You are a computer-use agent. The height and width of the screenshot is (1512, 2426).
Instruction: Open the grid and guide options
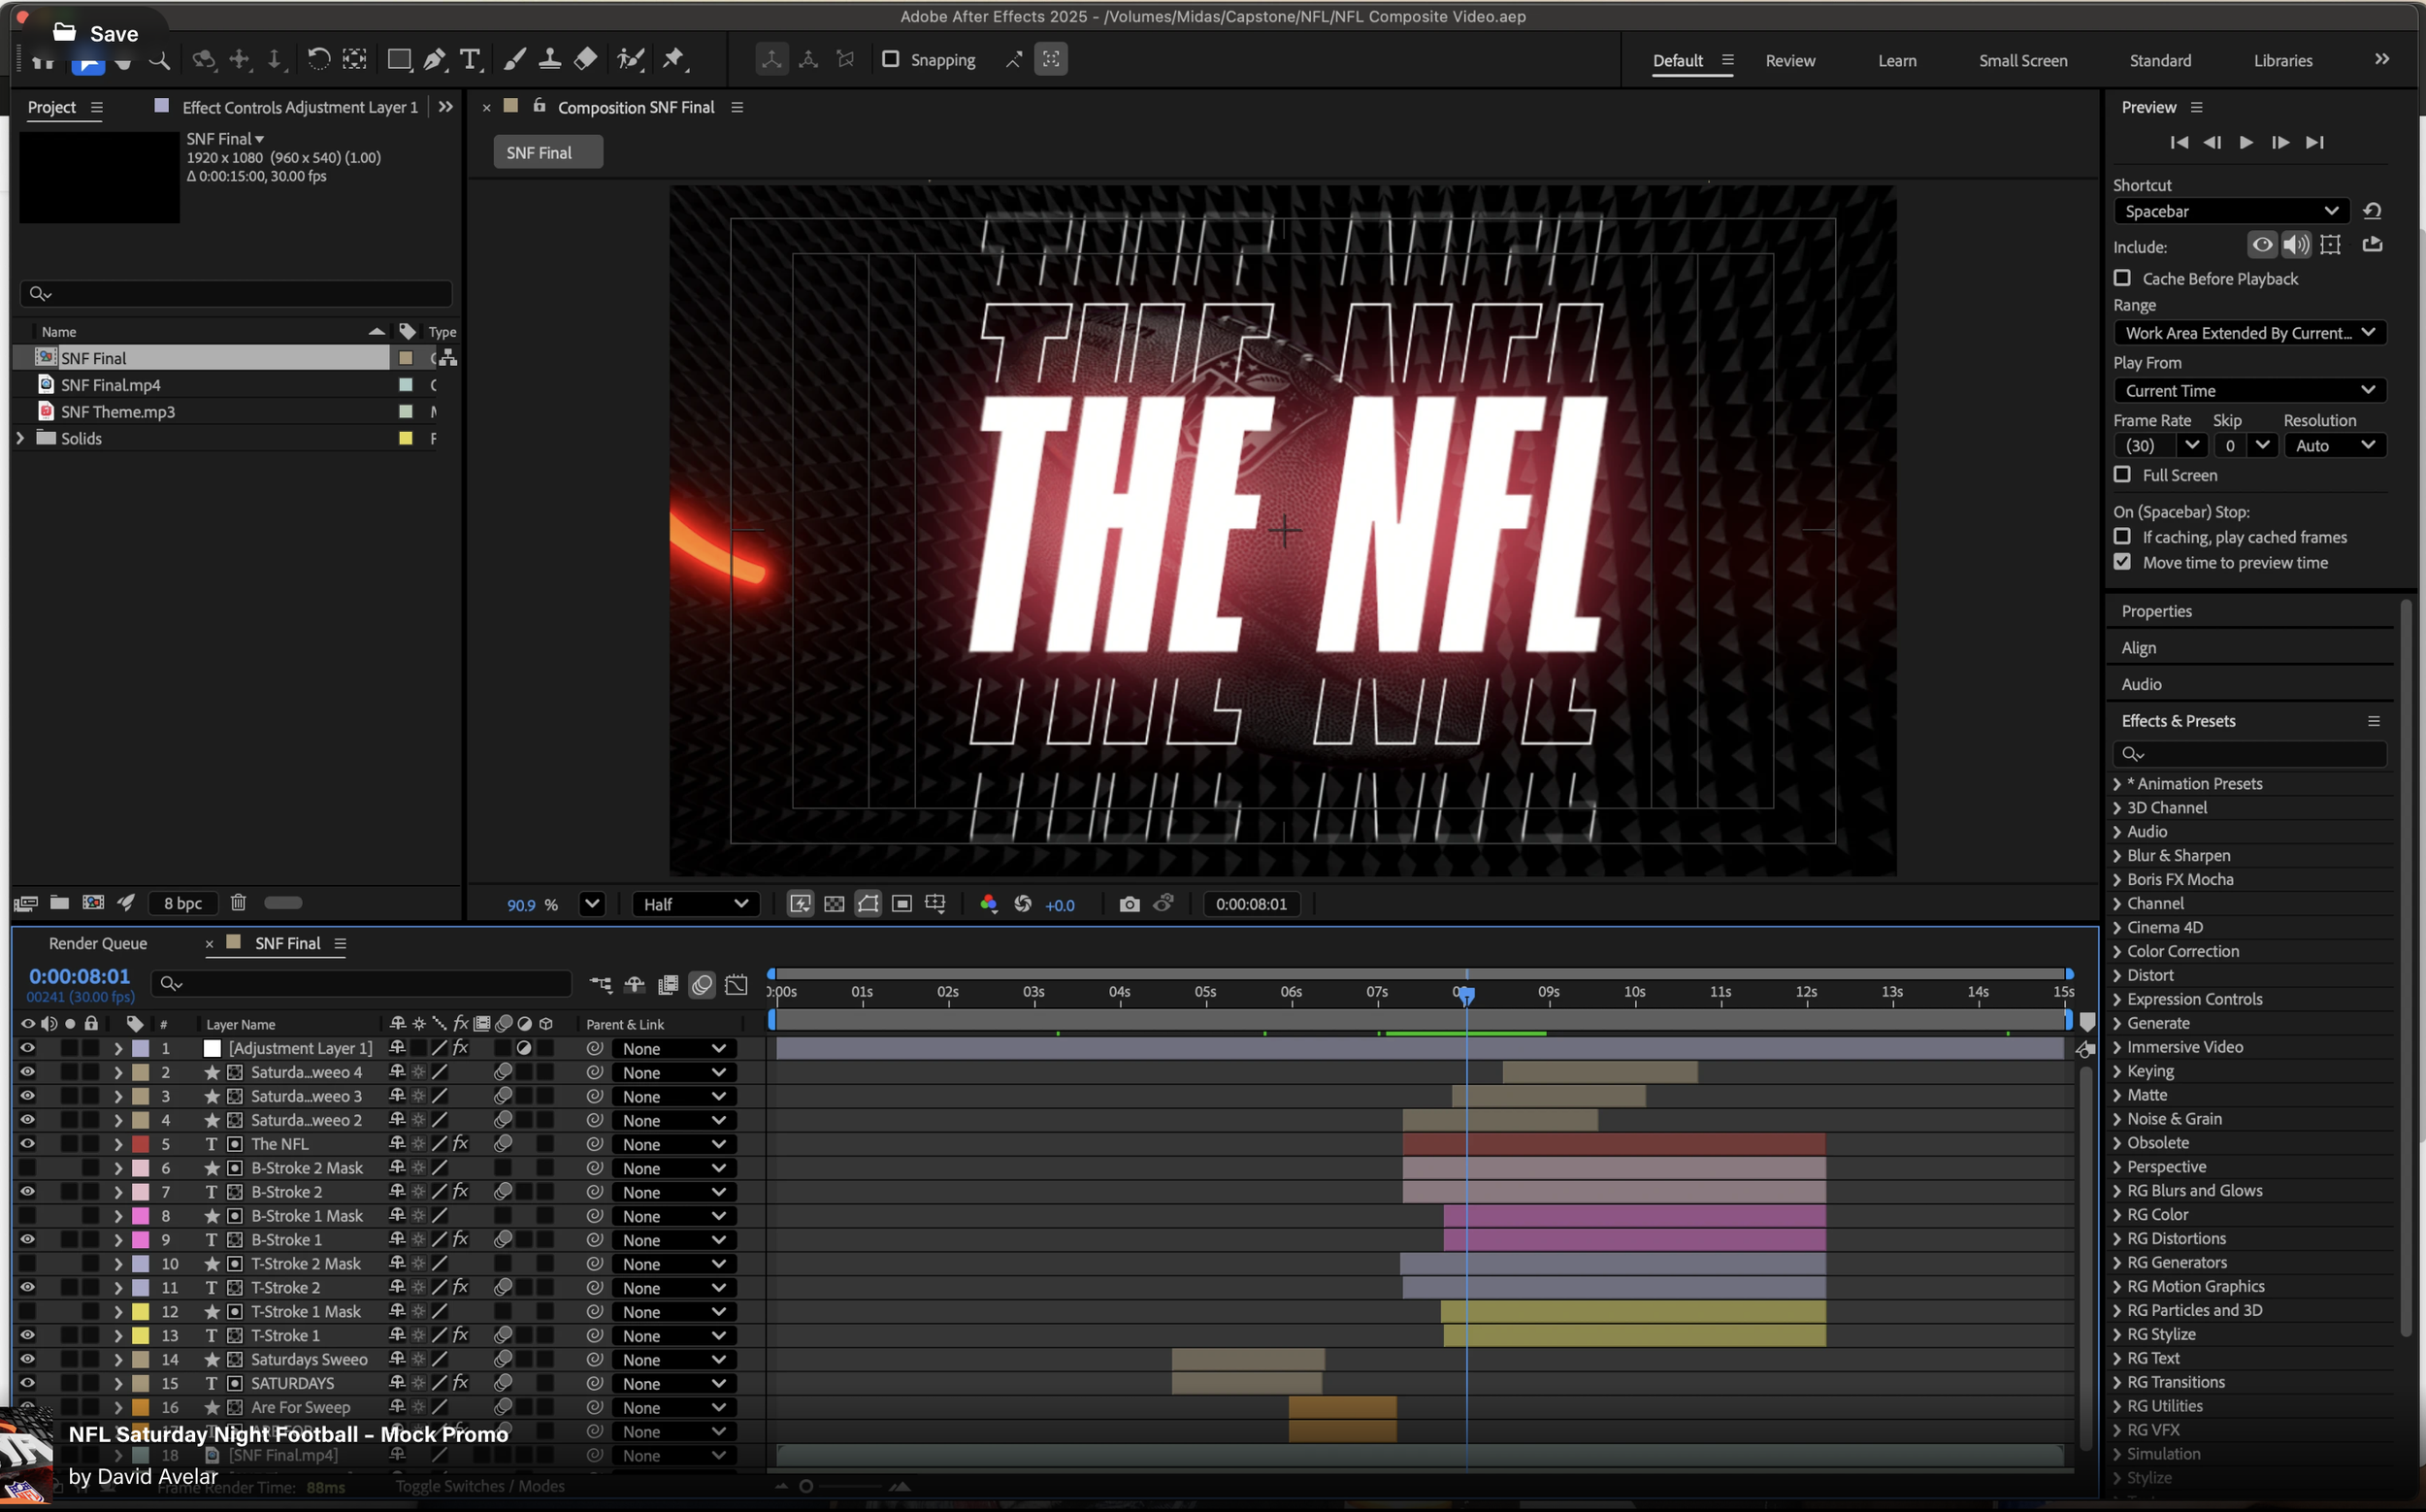[x=935, y=904]
